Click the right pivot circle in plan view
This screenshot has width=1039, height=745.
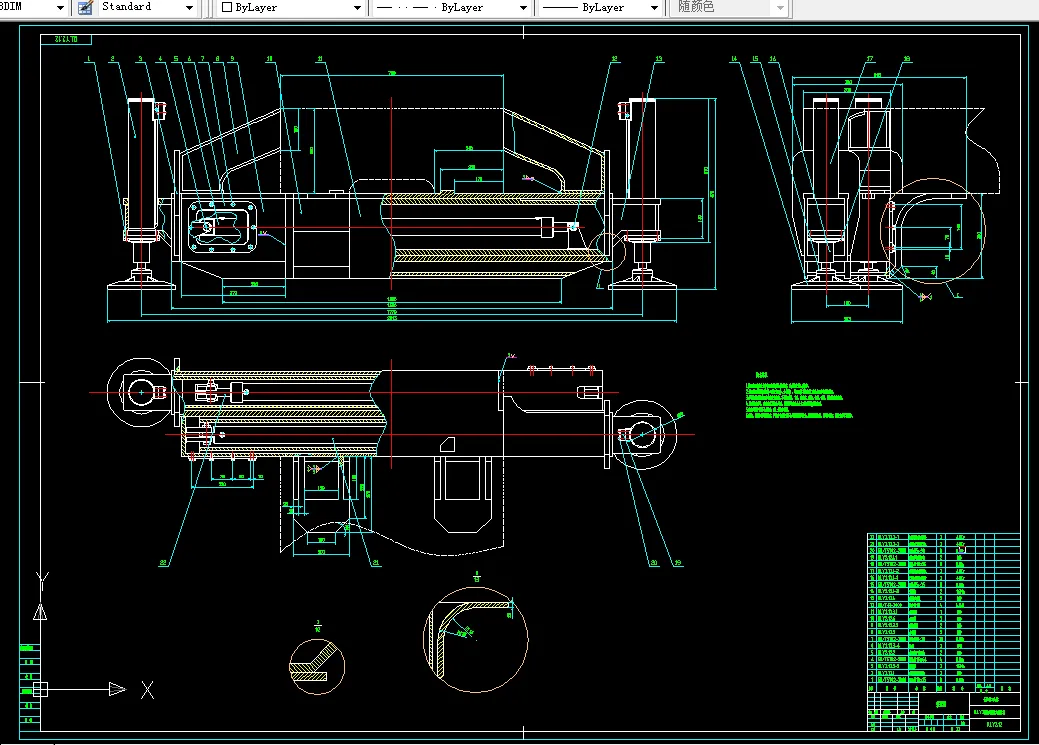(643, 434)
